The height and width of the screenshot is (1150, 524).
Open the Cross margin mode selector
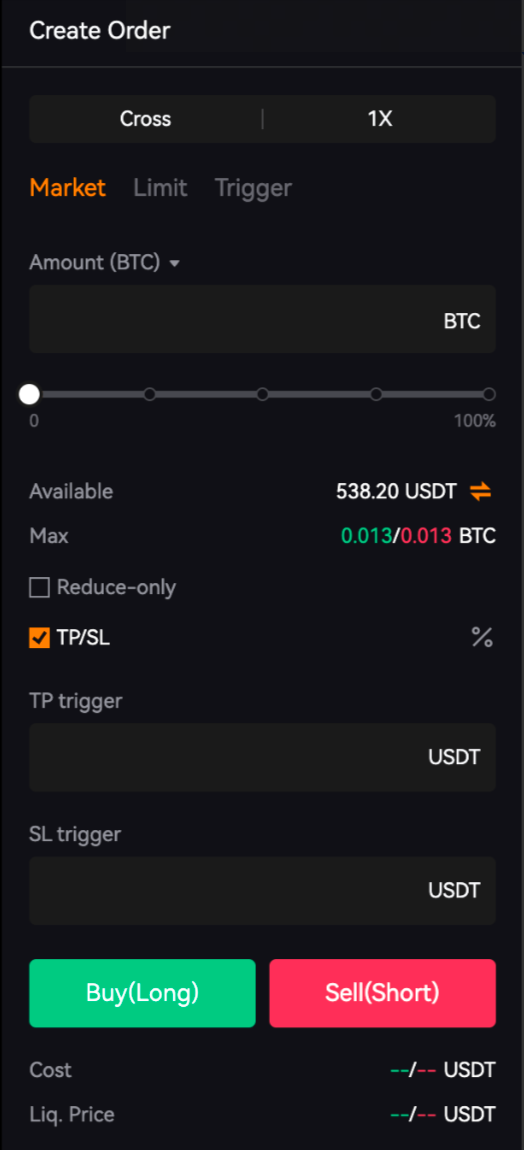click(x=145, y=119)
